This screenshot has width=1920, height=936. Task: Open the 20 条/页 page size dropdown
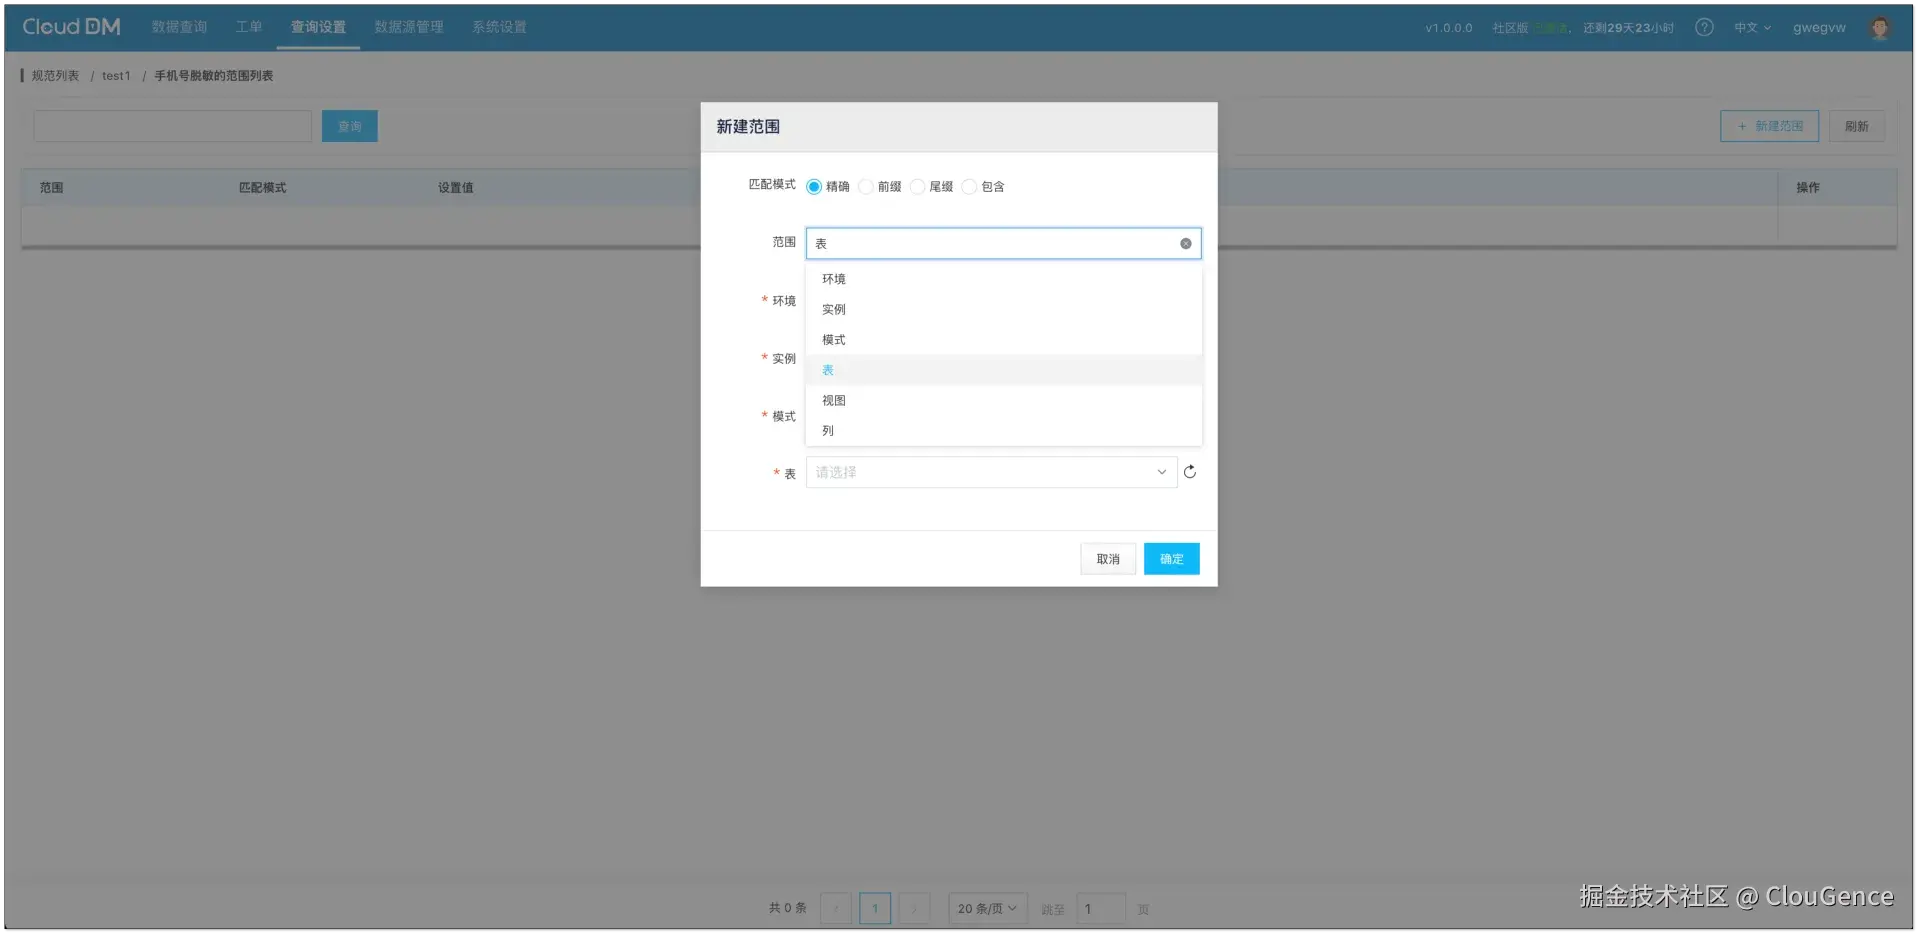pyautogui.click(x=987, y=908)
